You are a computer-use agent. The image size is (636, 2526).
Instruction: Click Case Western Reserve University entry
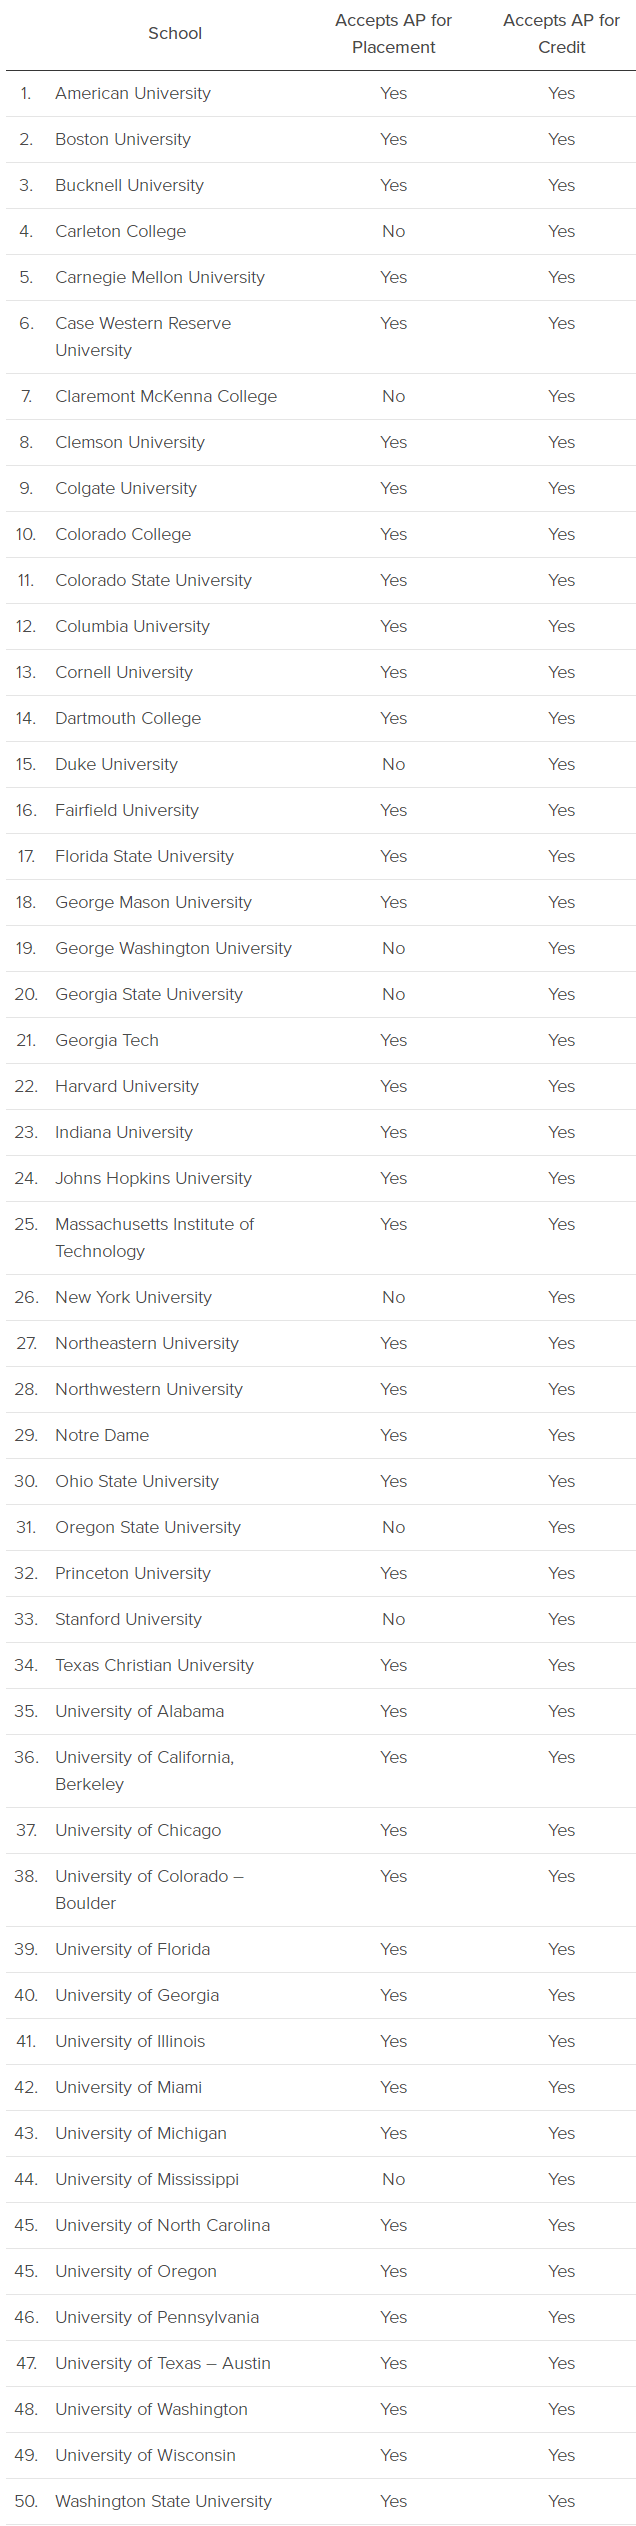point(143,337)
